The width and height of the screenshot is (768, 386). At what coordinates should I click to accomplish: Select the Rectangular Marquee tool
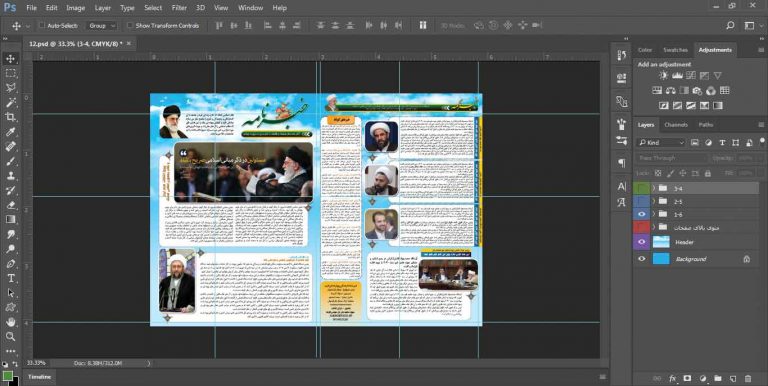pos(10,73)
